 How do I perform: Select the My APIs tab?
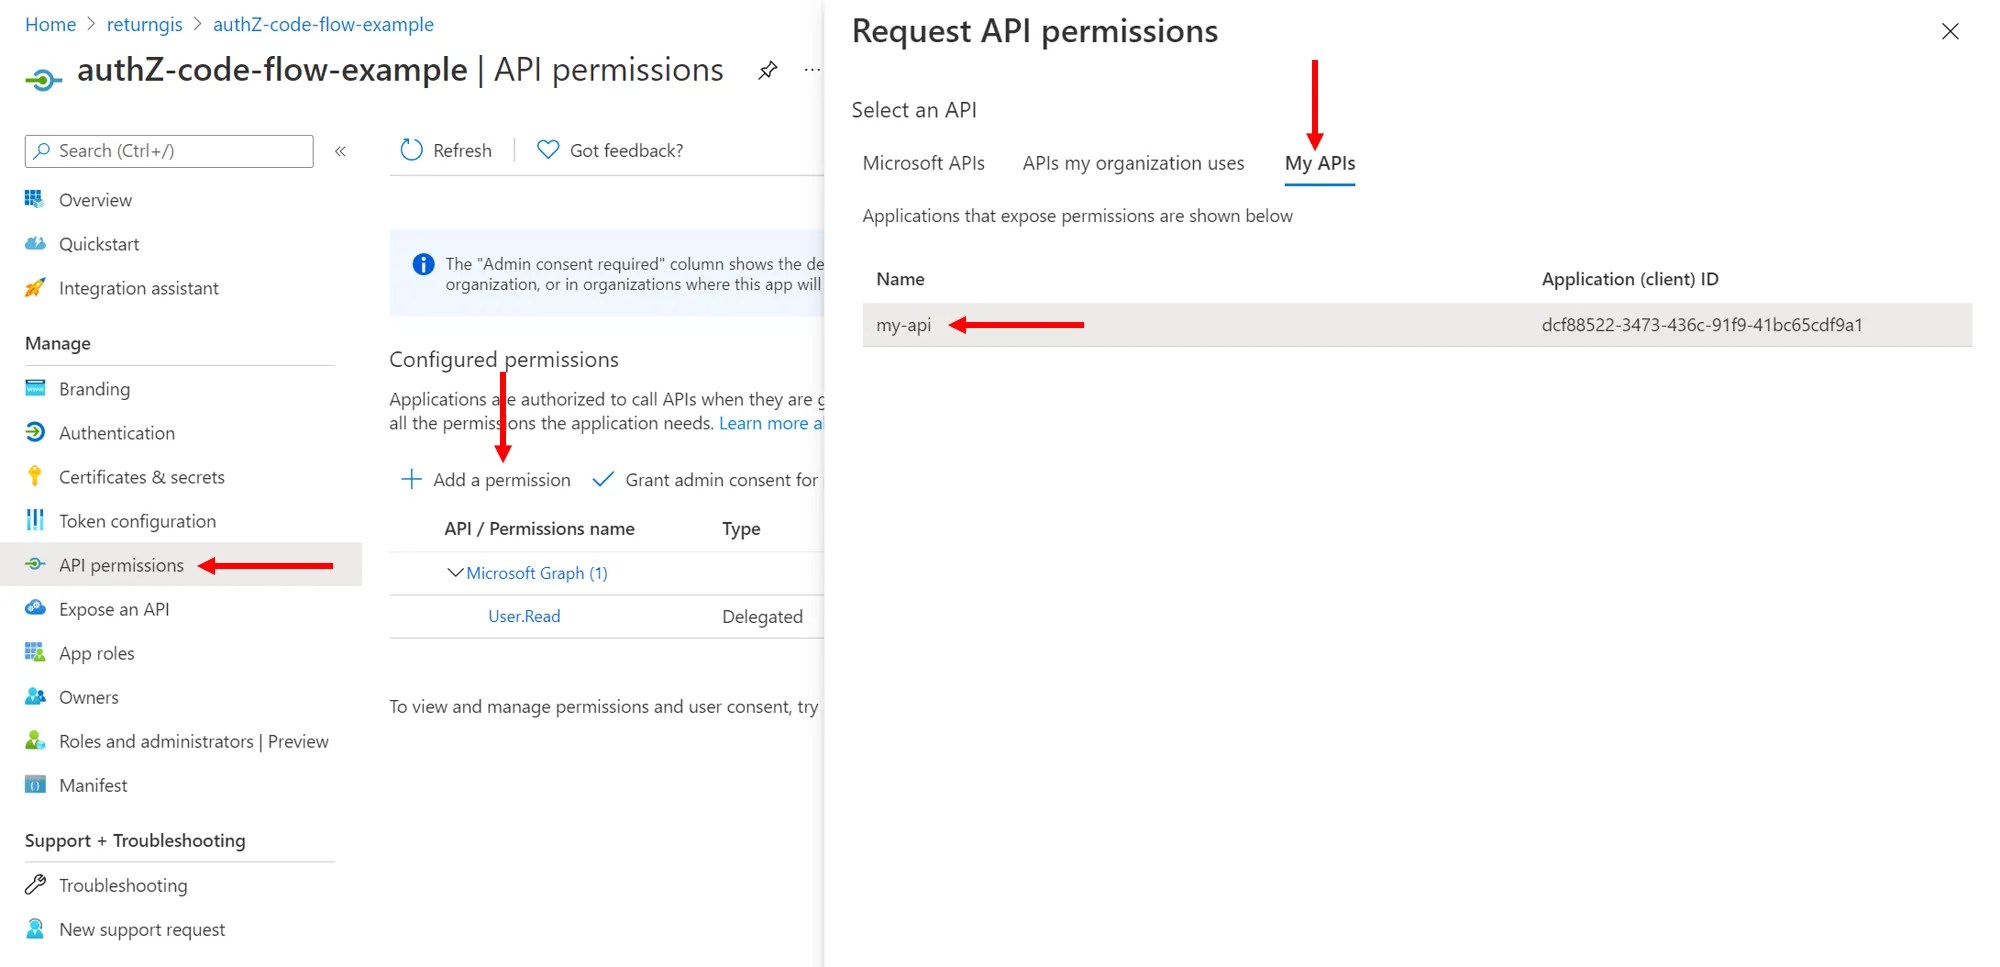coord(1320,163)
